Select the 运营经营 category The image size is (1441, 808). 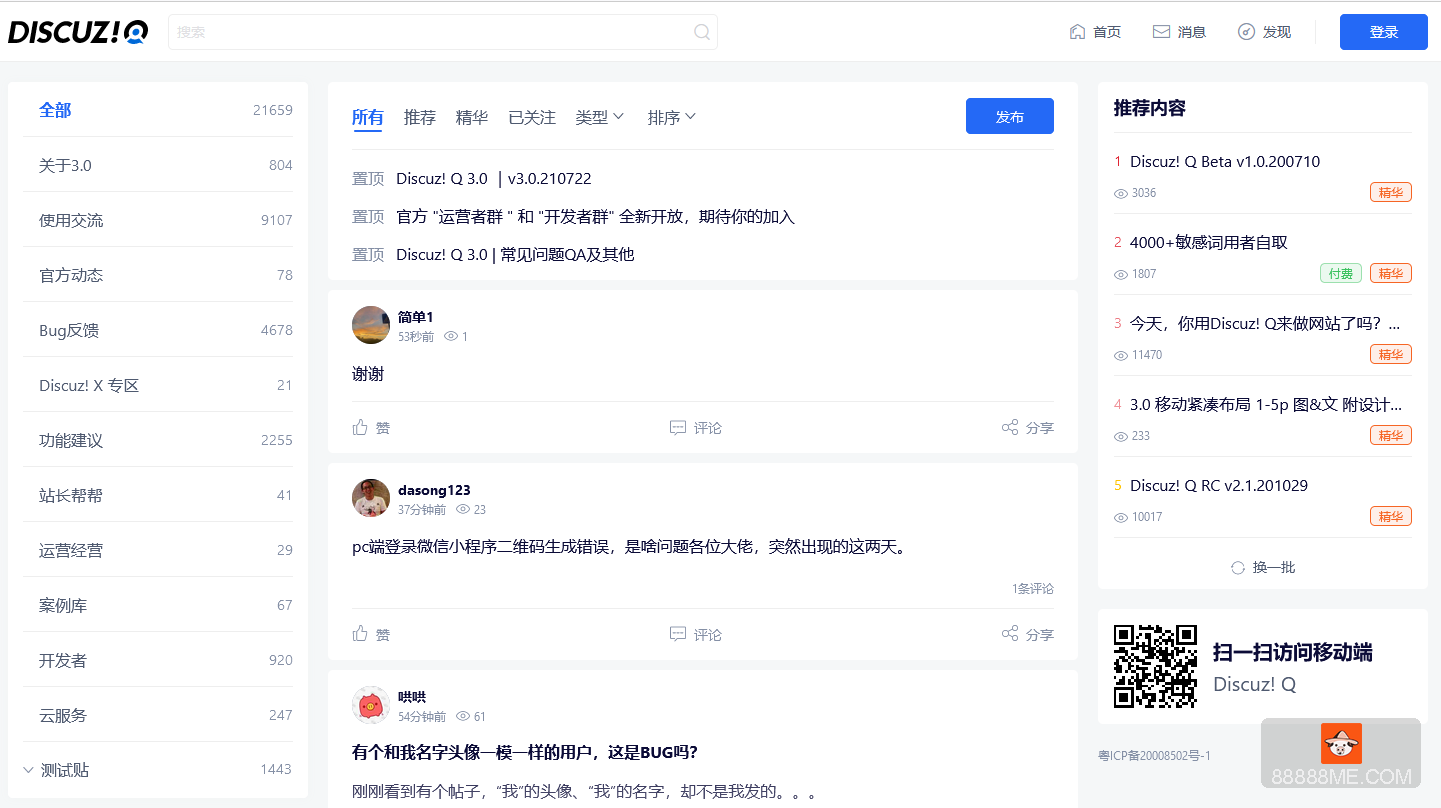coord(158,550)
